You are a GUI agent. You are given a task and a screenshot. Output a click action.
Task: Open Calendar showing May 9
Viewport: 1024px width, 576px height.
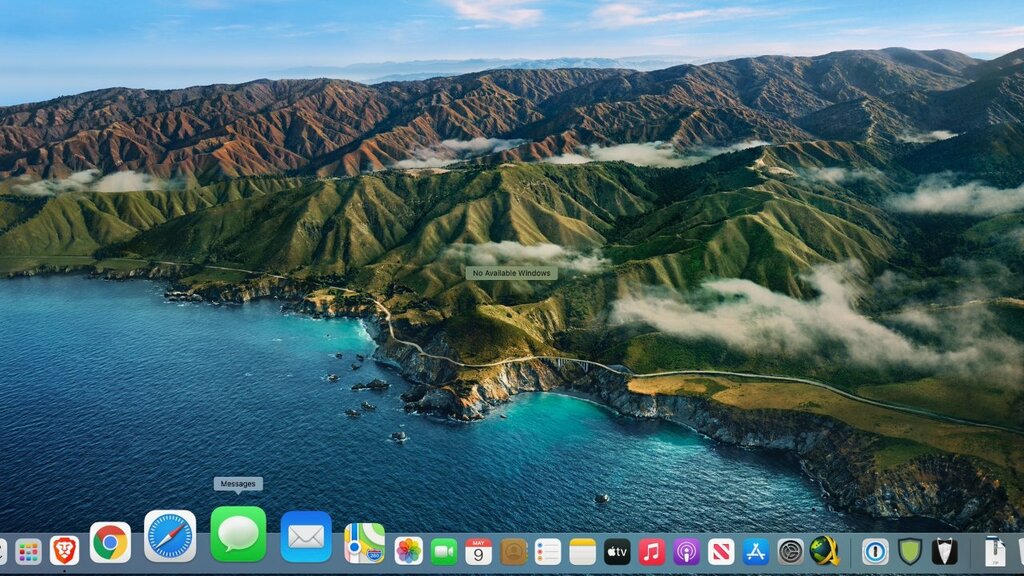479,551
